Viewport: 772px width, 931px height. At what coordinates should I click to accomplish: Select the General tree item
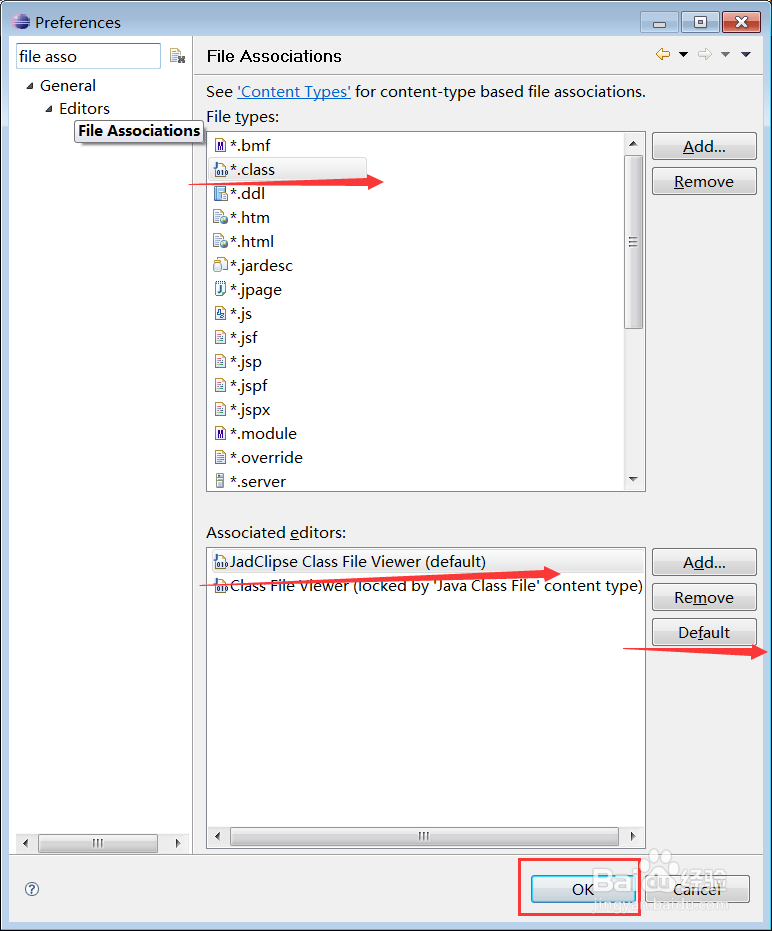[x=68, y=86]
